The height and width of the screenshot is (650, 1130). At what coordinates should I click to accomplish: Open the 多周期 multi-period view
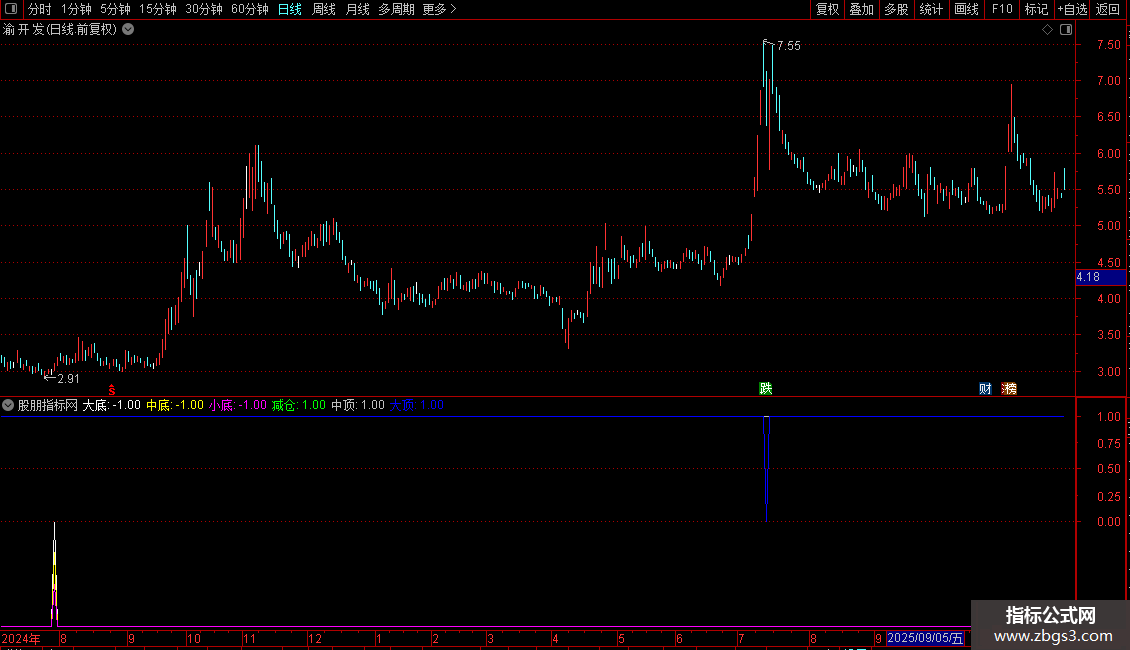(396, 9)
